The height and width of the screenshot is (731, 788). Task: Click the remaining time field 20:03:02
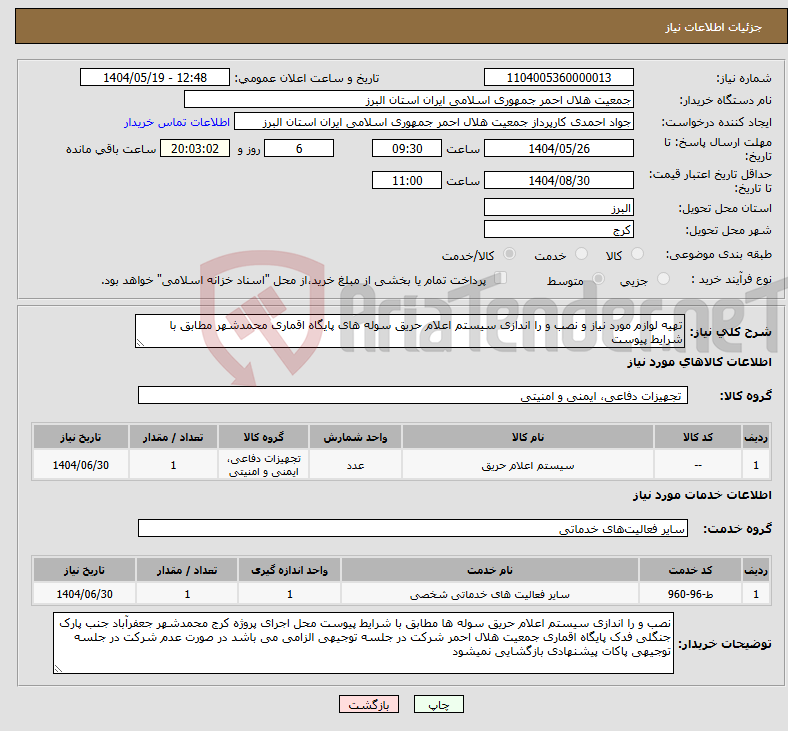coord(195,148)
